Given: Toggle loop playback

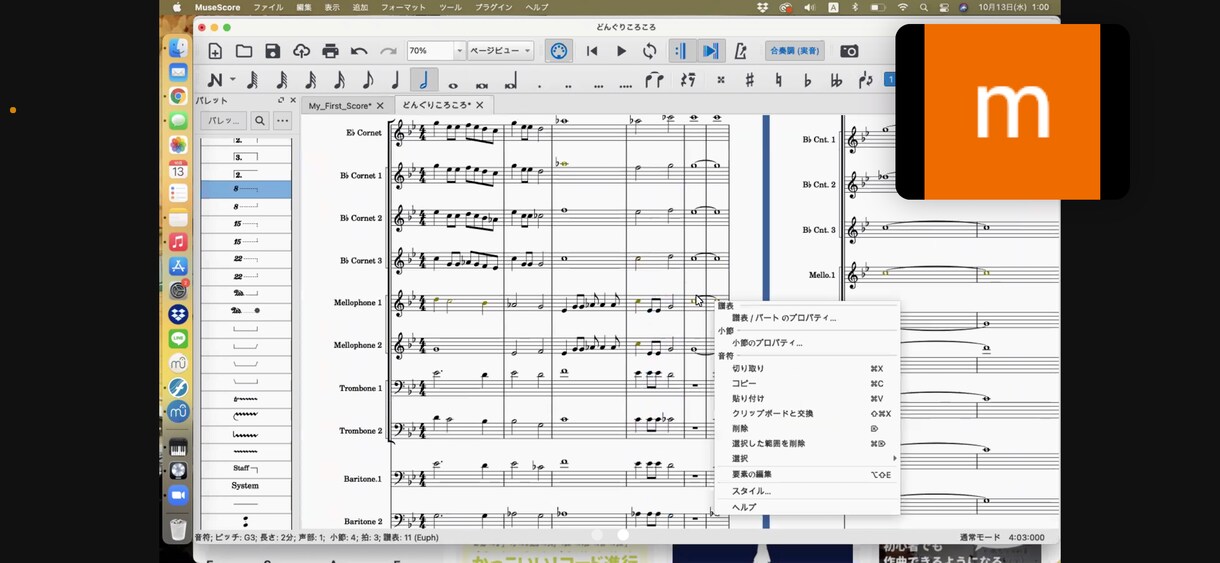Looking at the screenshot, I should [650, 51].
